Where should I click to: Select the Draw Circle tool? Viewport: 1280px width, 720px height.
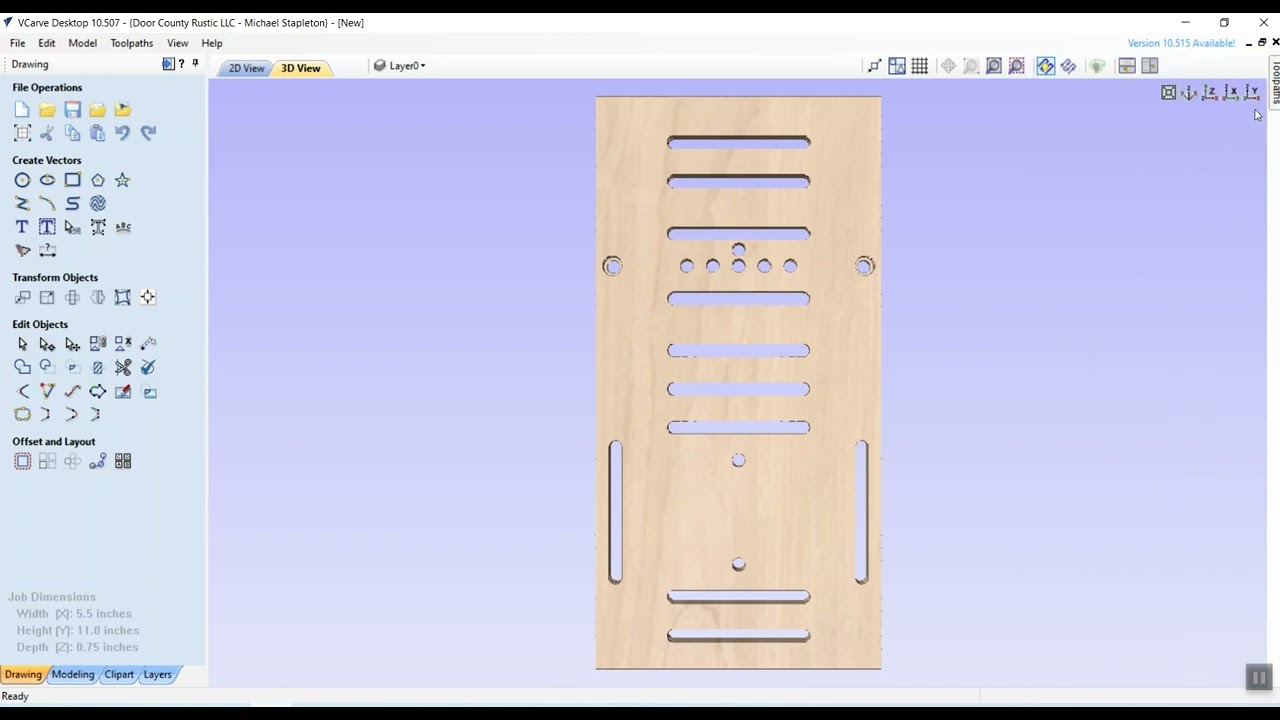[x=22, y=180]
